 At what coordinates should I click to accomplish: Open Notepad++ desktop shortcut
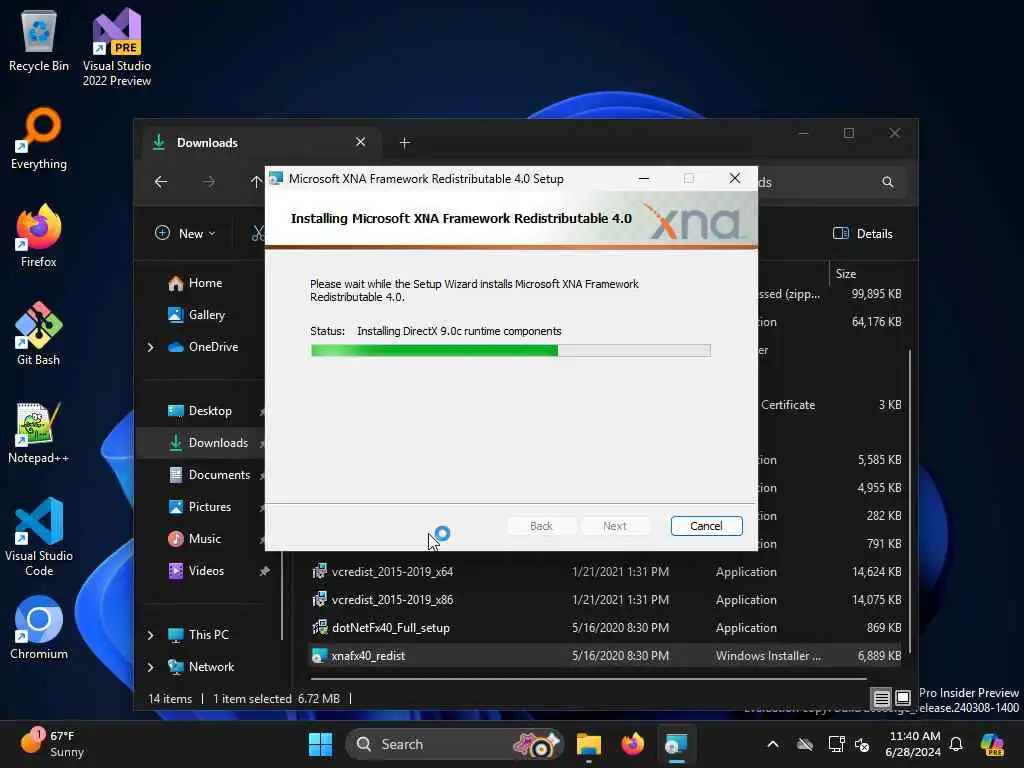click(x=39, y=432)
